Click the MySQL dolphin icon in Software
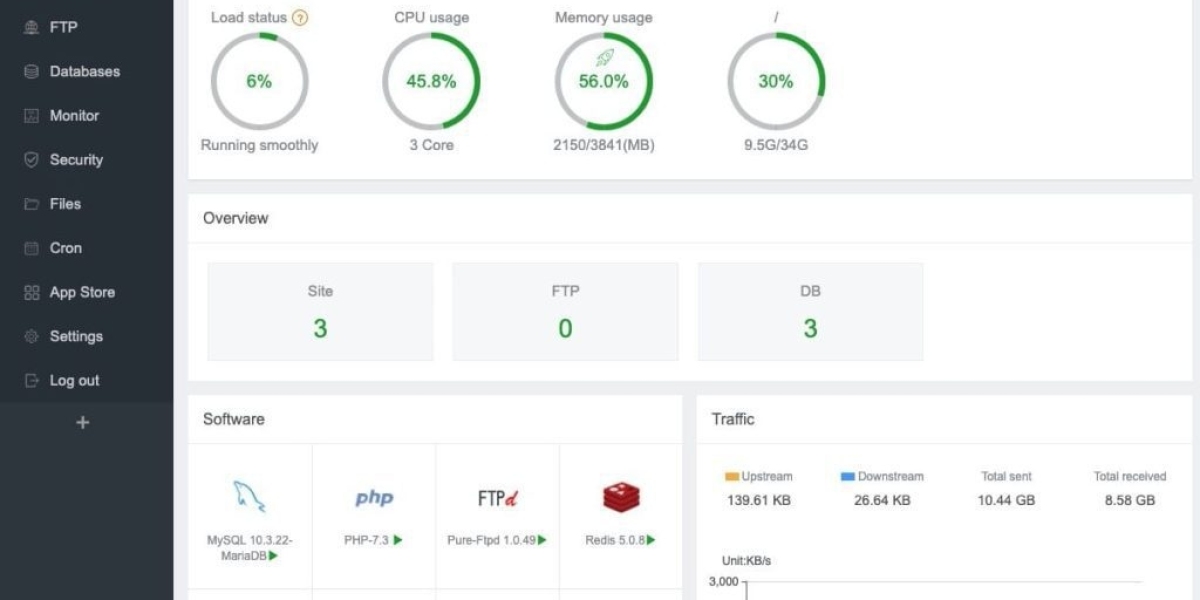 pos(249,497)
